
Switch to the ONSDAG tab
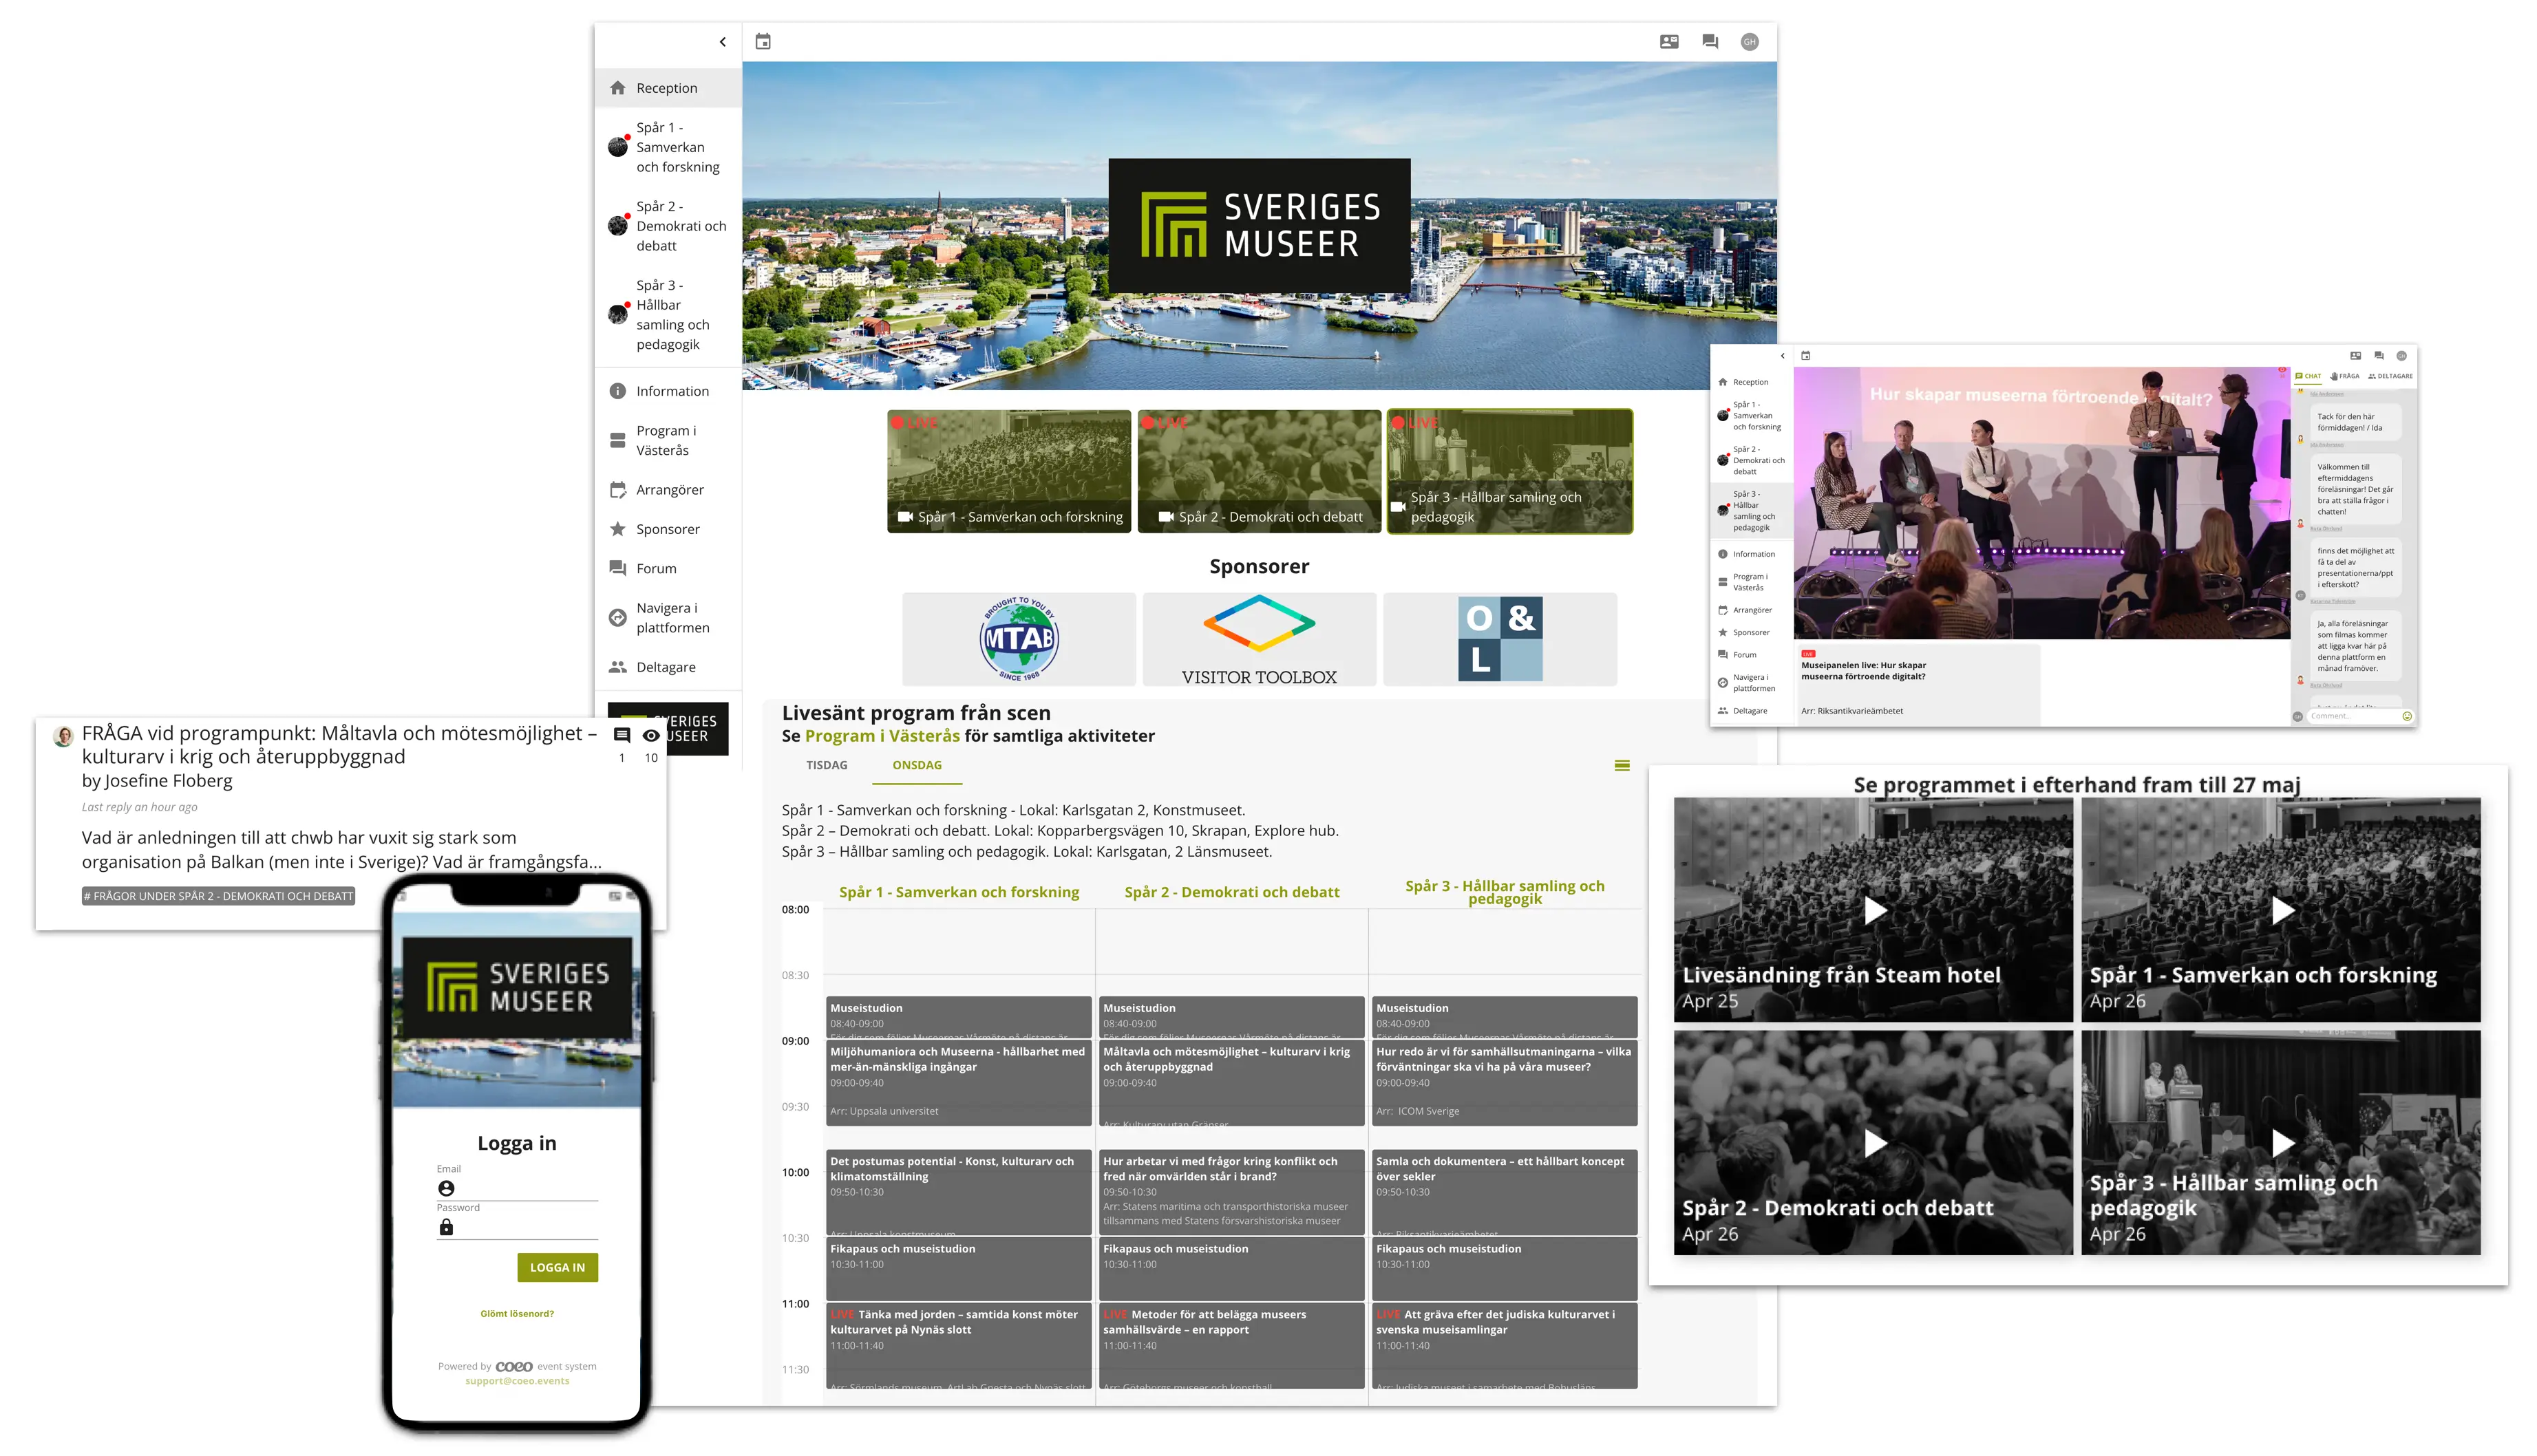(917, 765)
